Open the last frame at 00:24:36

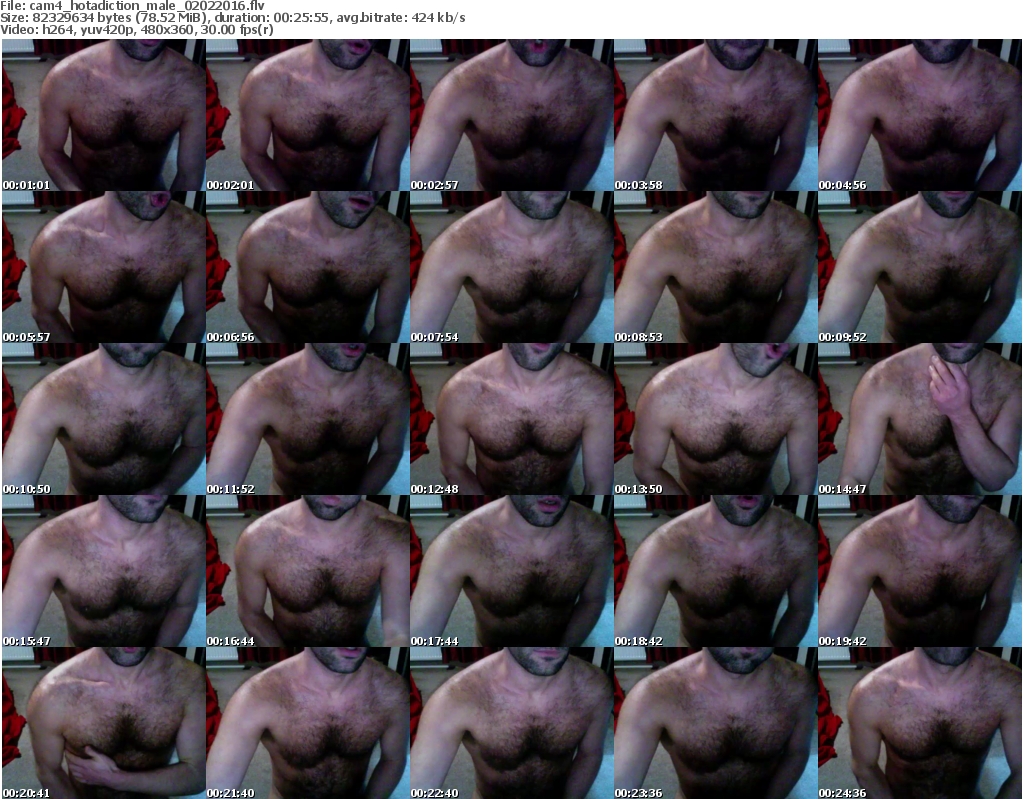click(x=920, y=723)
